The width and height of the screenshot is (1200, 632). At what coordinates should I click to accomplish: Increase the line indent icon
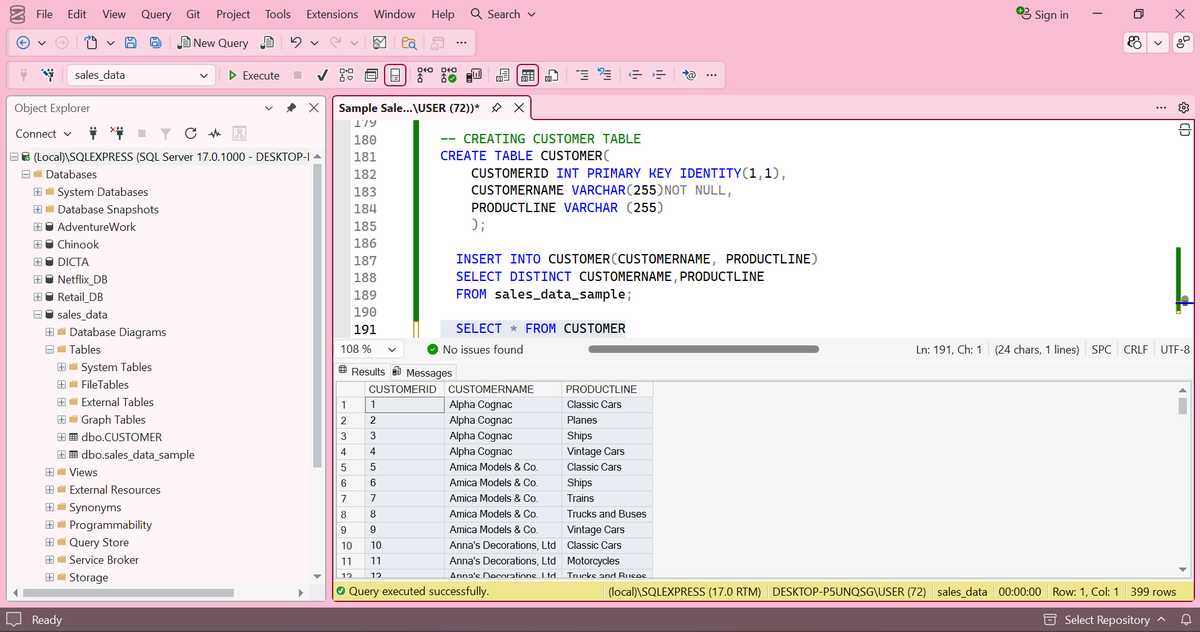658,75
